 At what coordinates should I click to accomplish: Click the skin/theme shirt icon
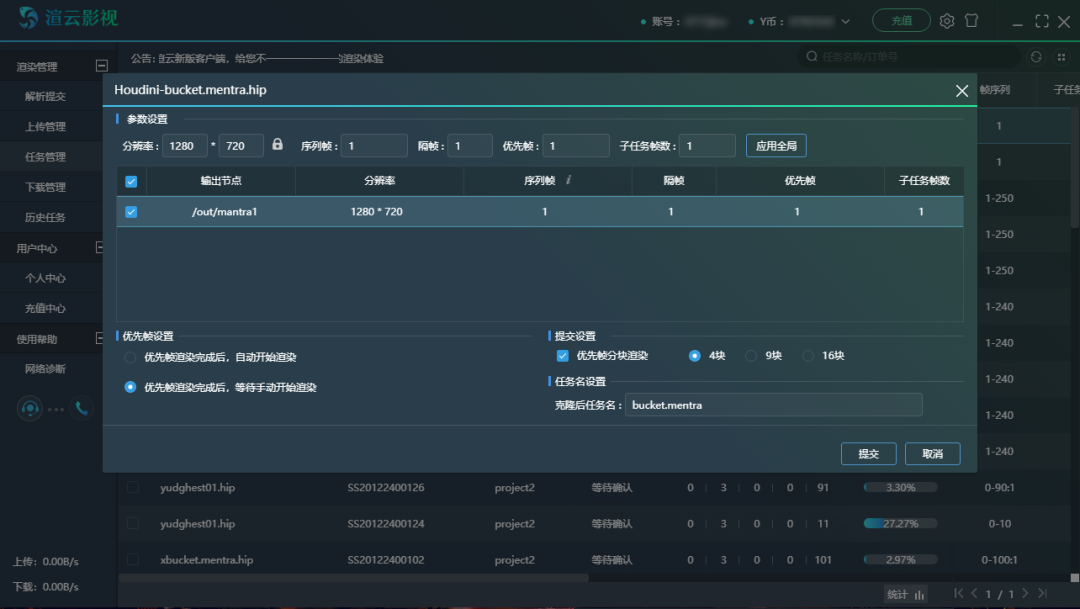(971, 21)
